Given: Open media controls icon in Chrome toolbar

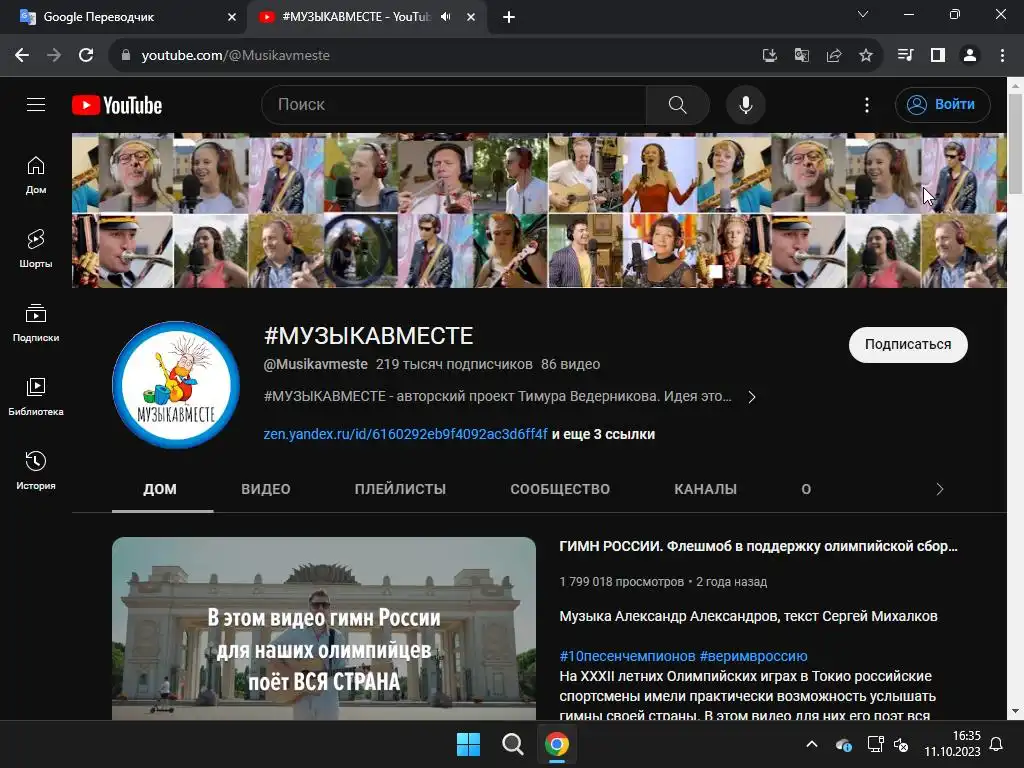Looking at the screenshot, I should (x=905, y=56).
